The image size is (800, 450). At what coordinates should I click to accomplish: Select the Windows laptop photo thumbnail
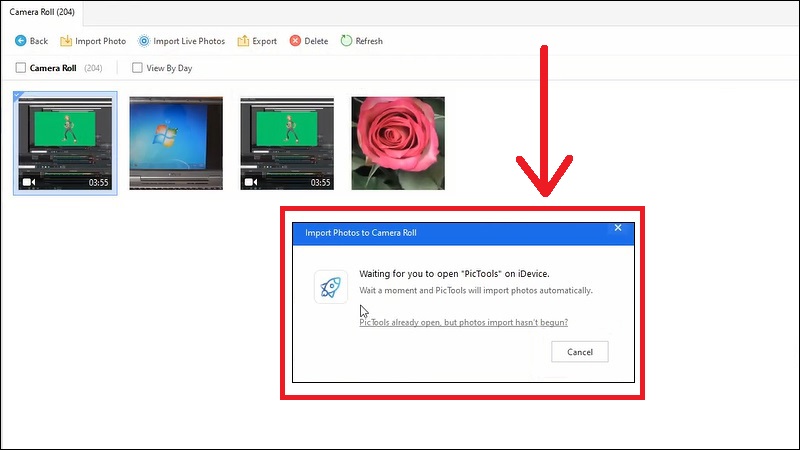176,143
